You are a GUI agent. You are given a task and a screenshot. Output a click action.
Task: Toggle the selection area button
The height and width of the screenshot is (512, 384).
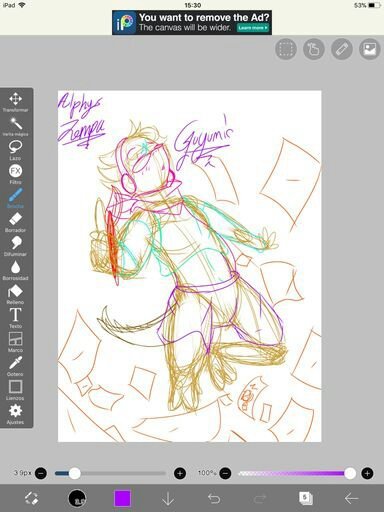pyautogui.click(x=286, y=49)
